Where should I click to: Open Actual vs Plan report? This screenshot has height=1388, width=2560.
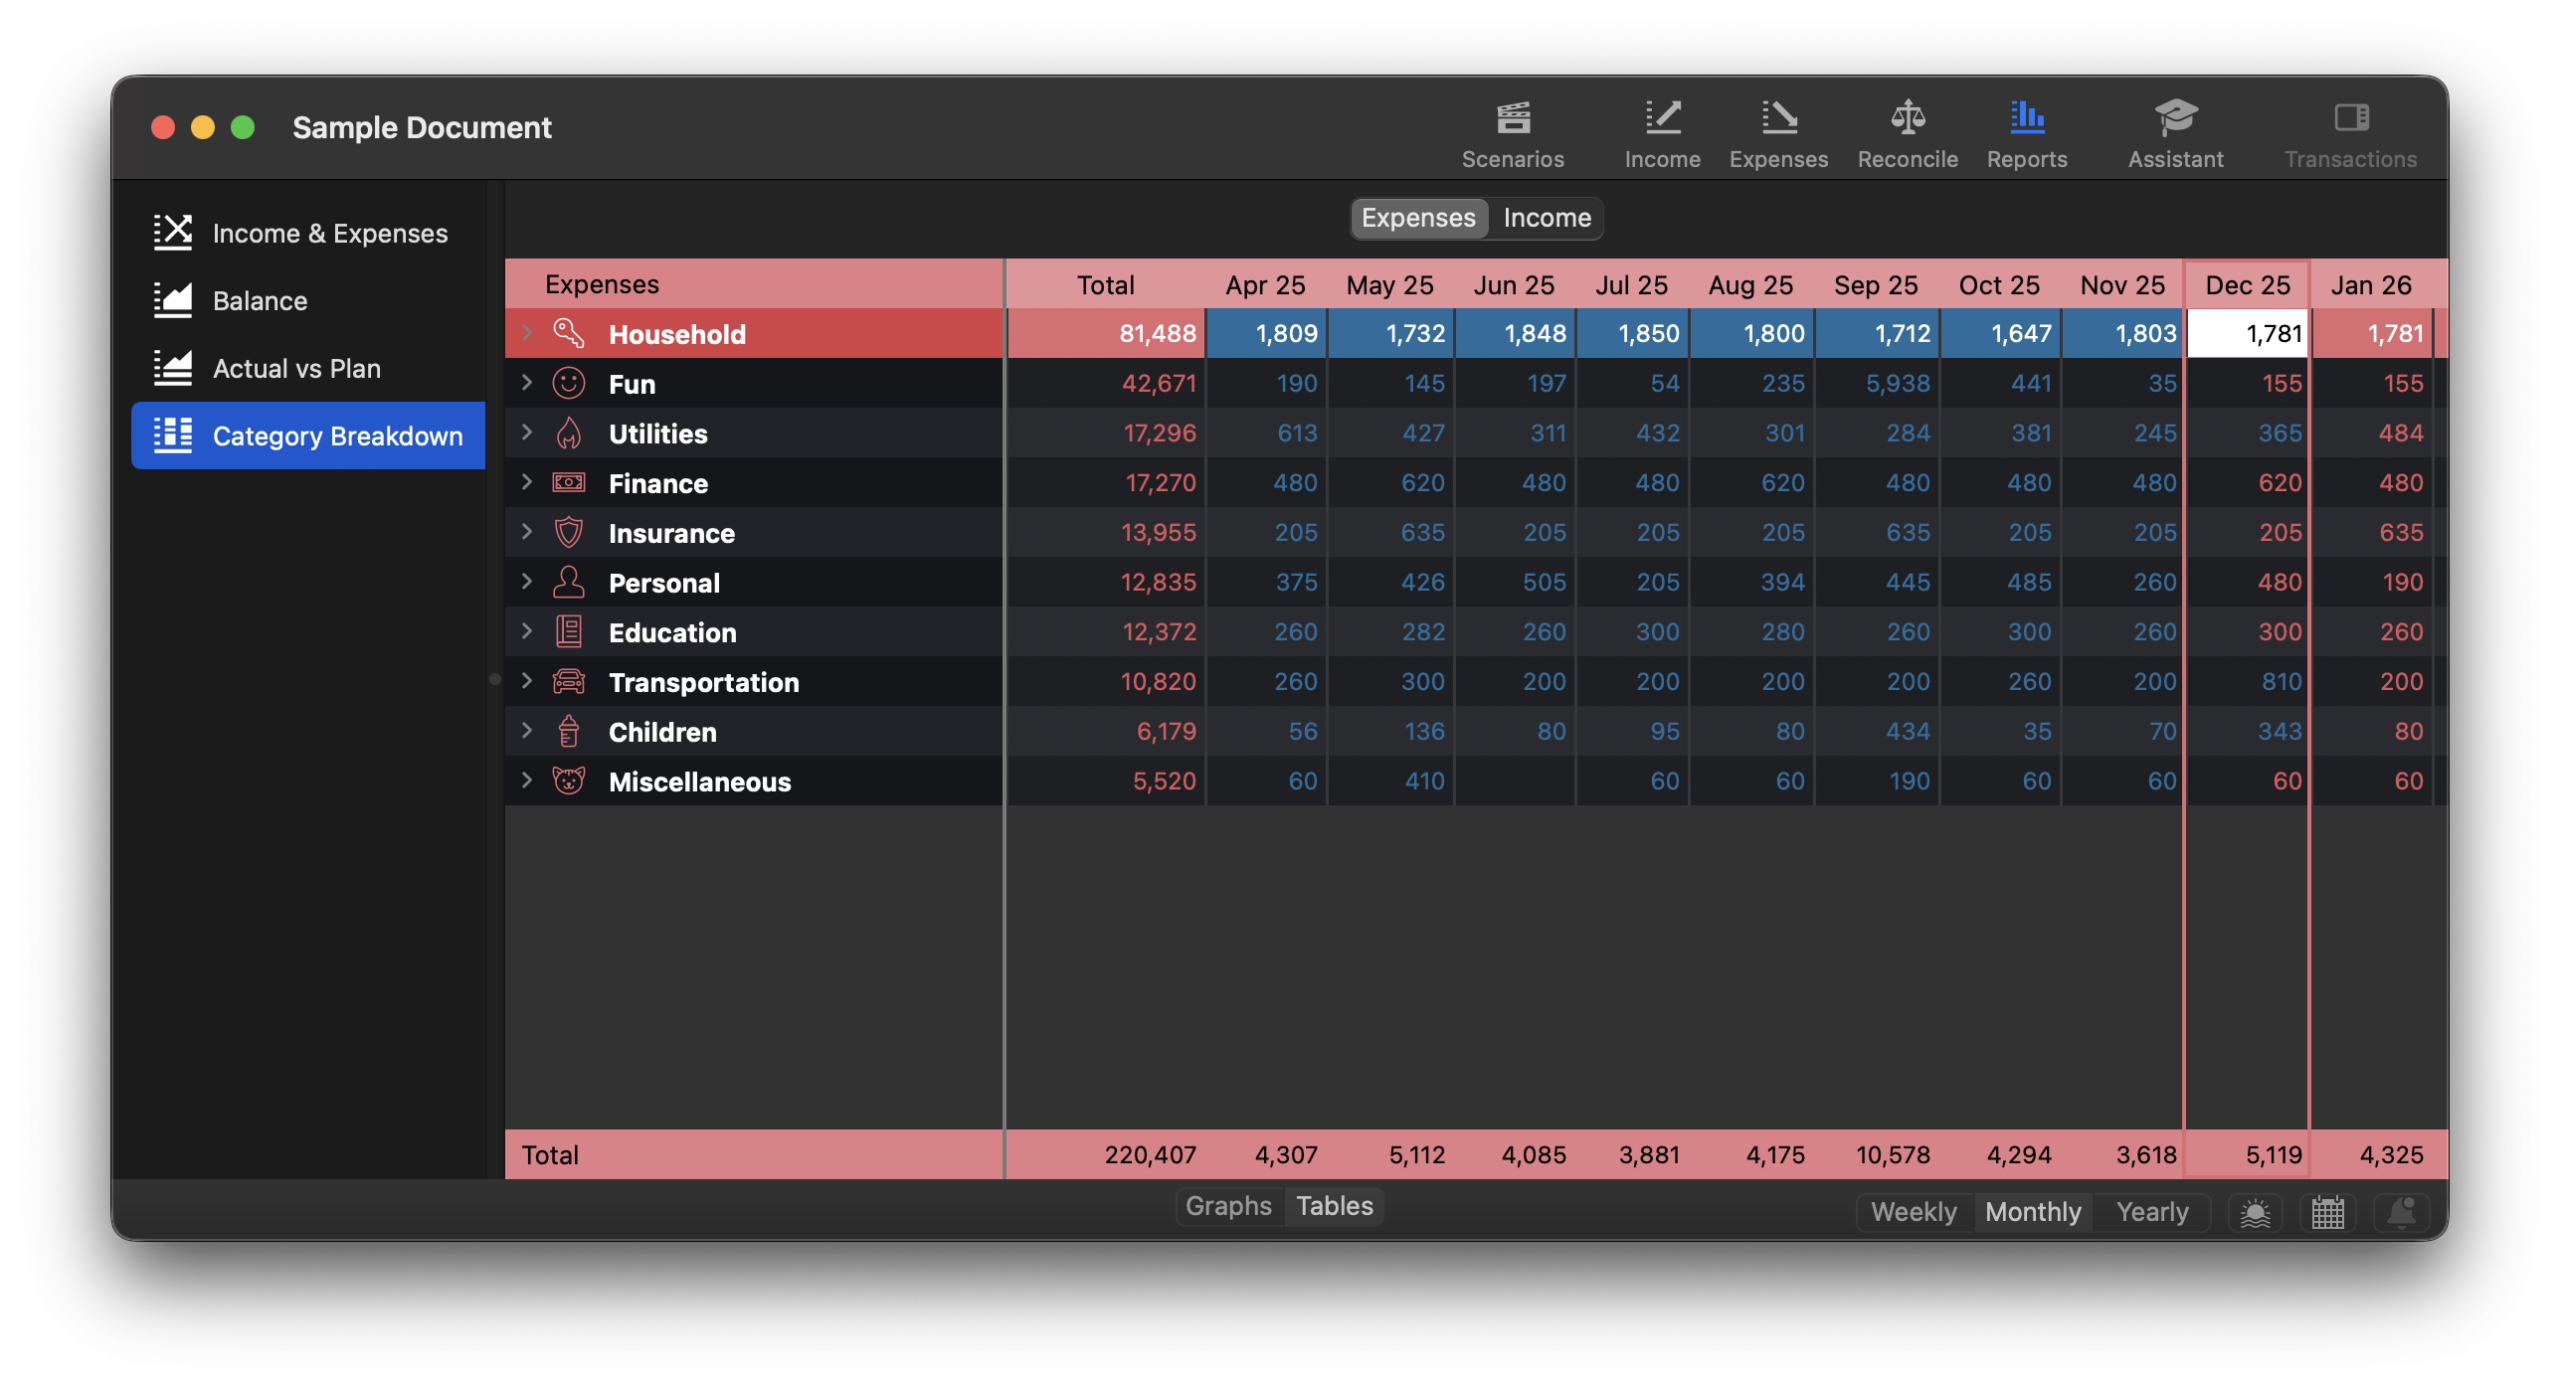(x=296, y=368)
